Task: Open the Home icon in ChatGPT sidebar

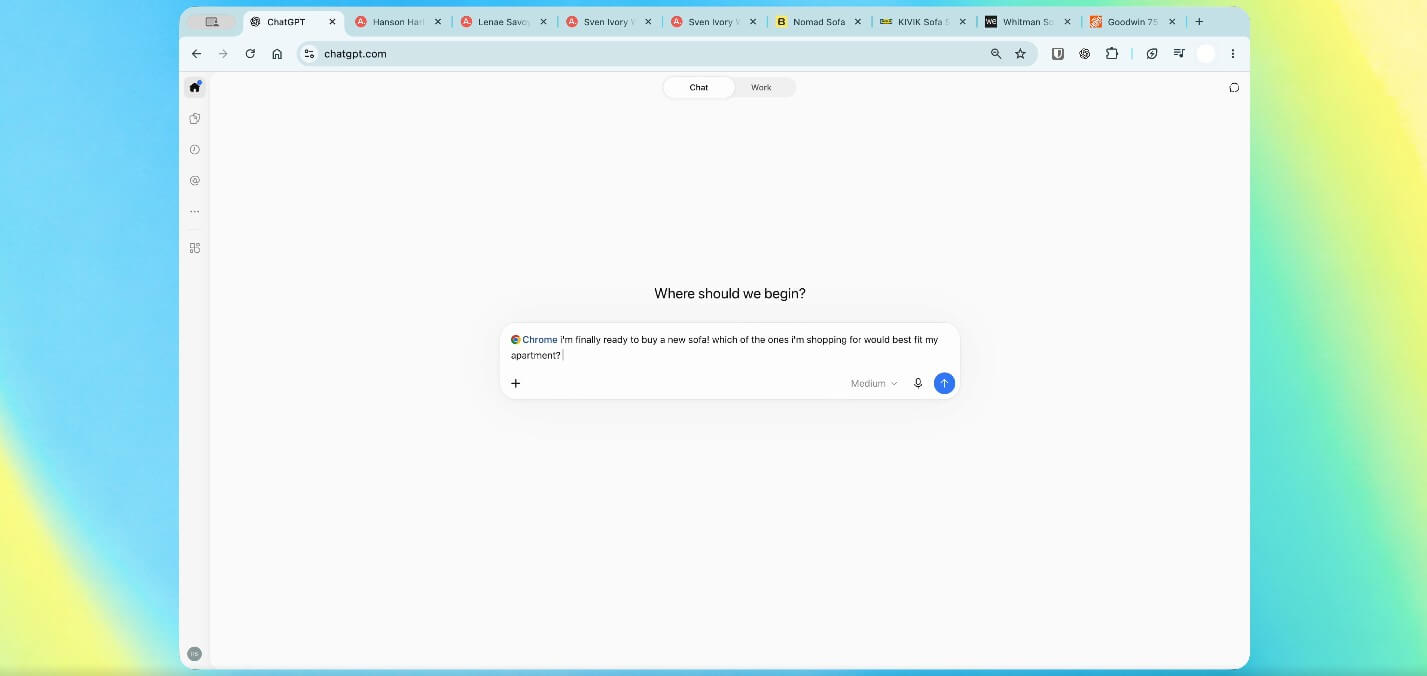Action: [195, 87]
